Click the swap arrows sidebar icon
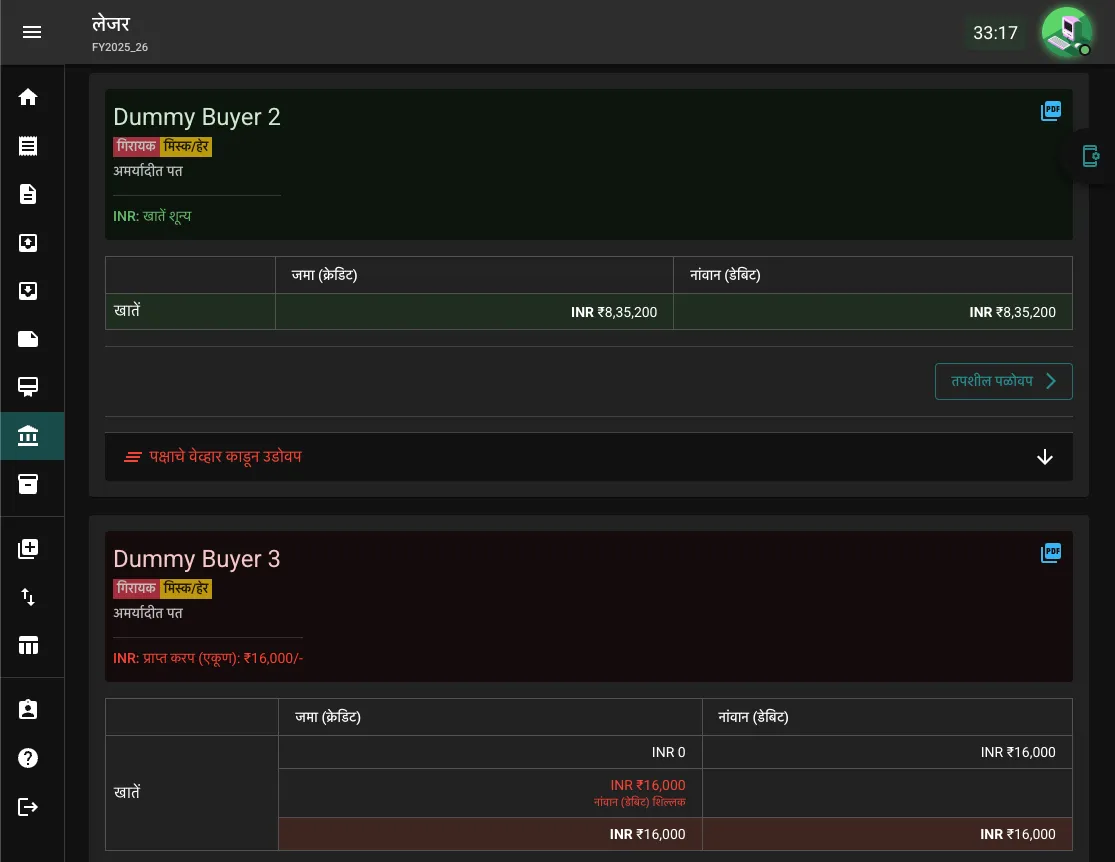 point(28,597)
